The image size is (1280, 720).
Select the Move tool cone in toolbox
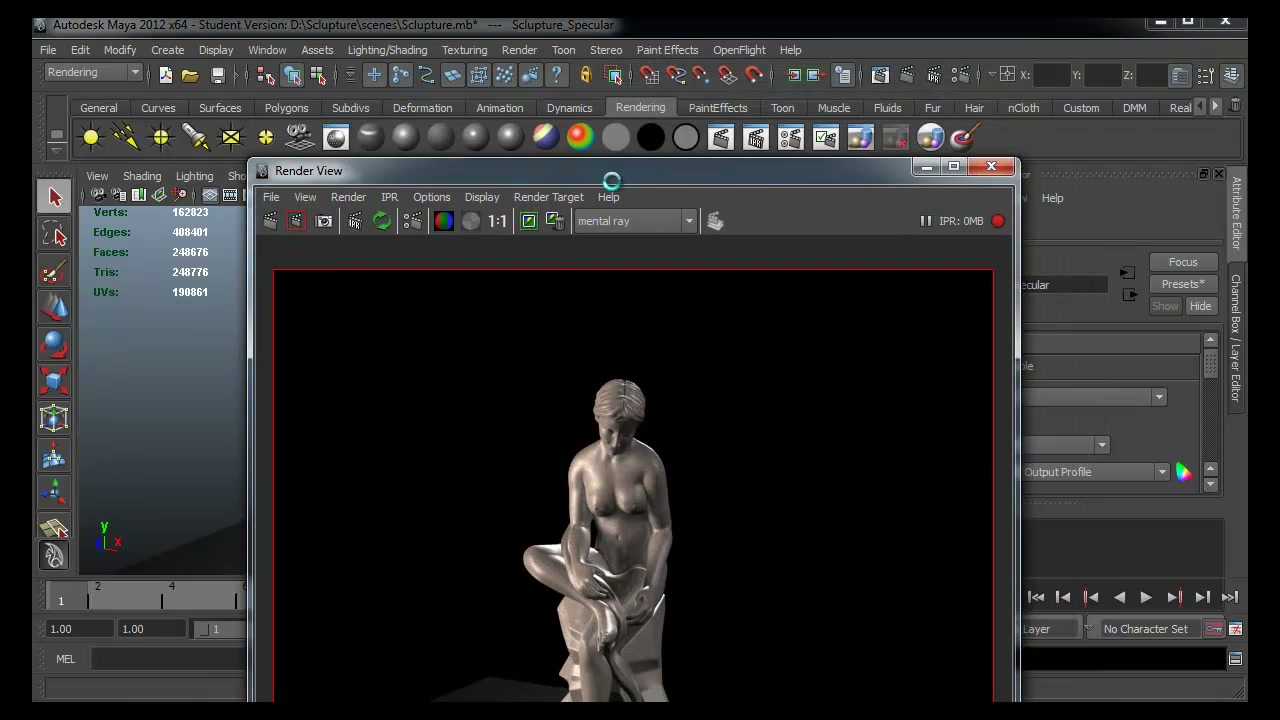(x=54, y=308)
